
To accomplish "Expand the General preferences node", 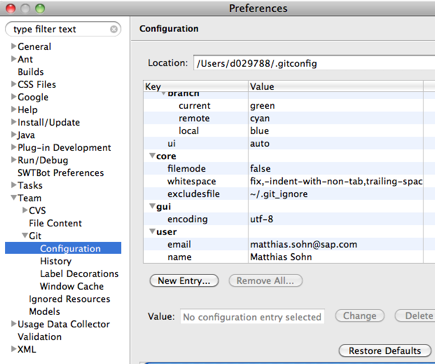I will point(14,46).
